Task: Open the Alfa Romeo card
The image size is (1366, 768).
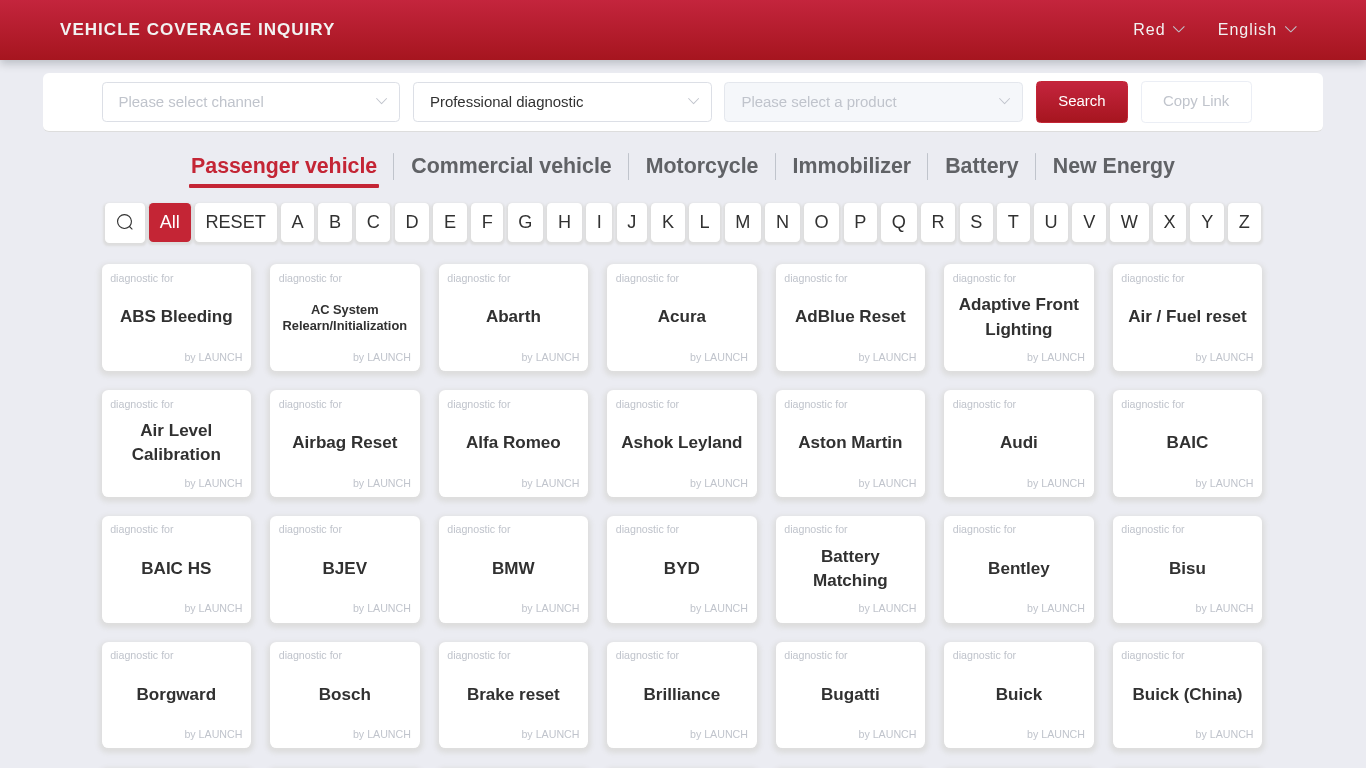Action: (513, 443)
